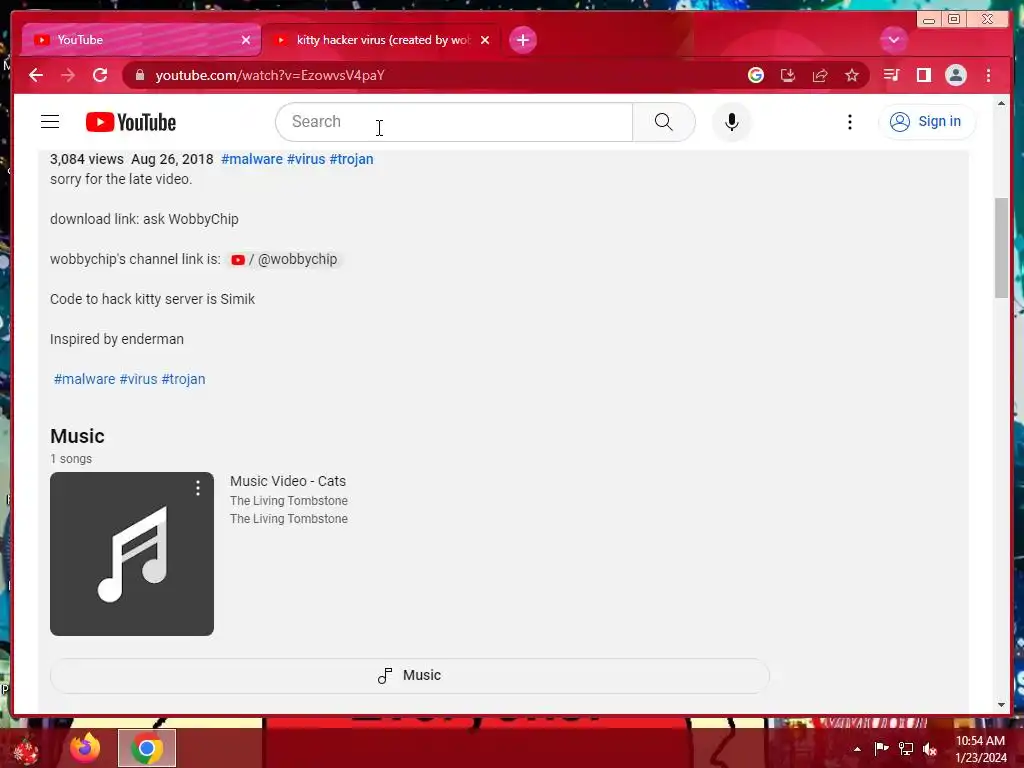
Task: Open network tray icon
Action: pos(906,748)
